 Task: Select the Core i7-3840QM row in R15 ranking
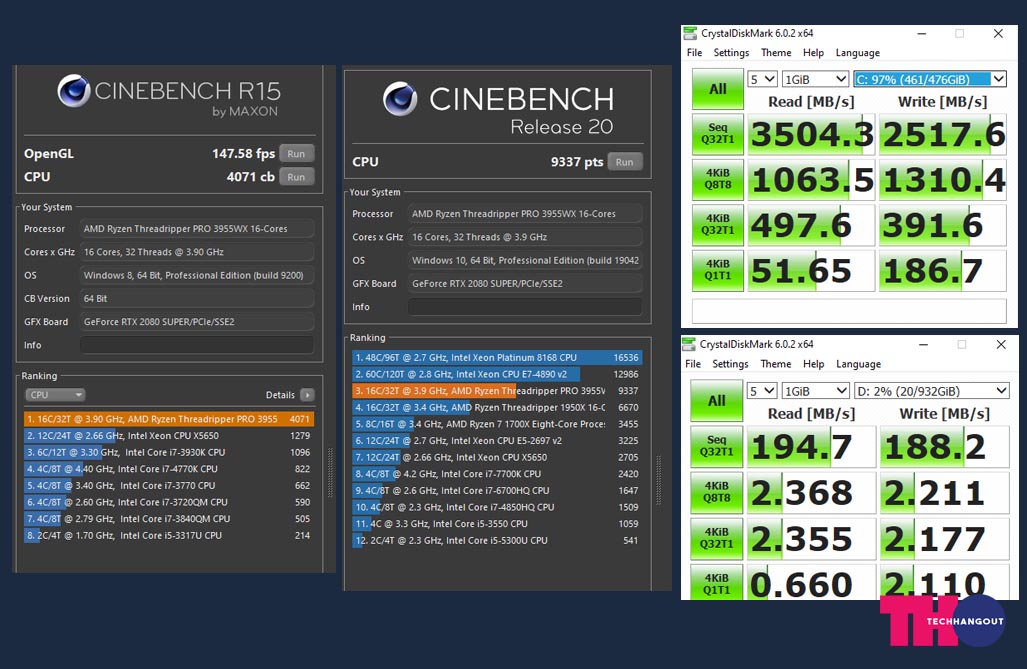169,519
